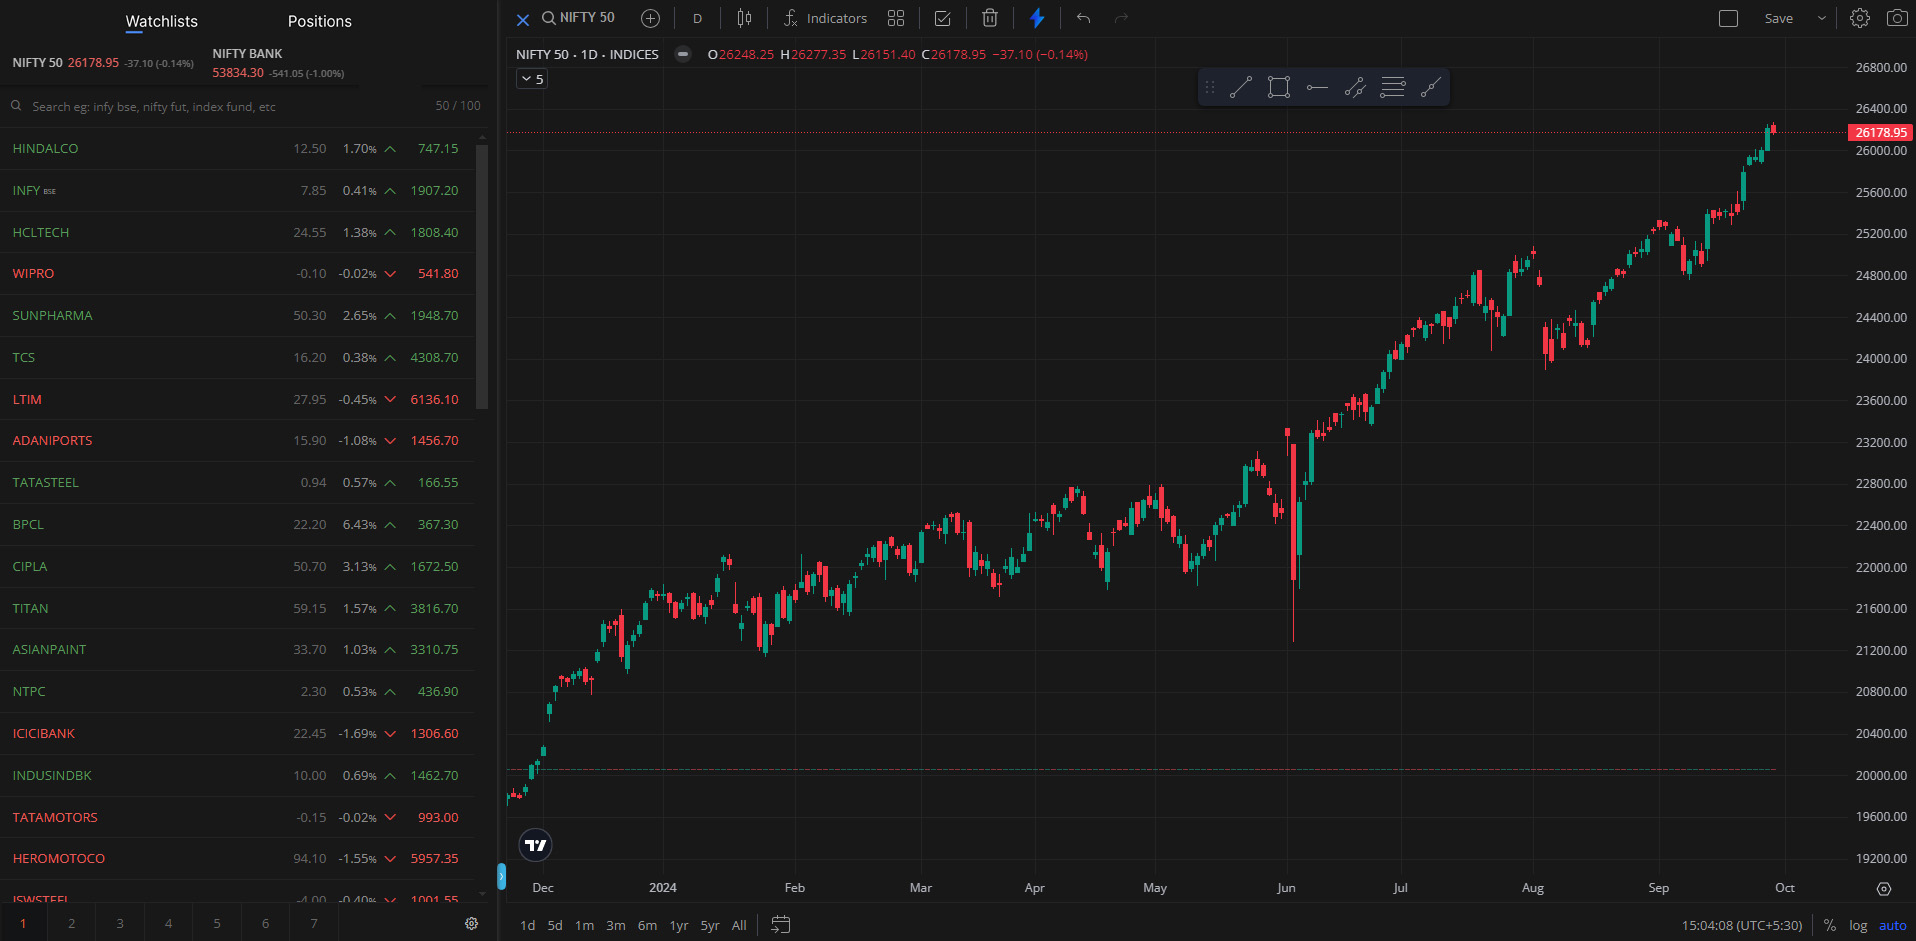Toggle auto scale for price axis
The image size is (1916, 941).
click(x=1892, y=925)
